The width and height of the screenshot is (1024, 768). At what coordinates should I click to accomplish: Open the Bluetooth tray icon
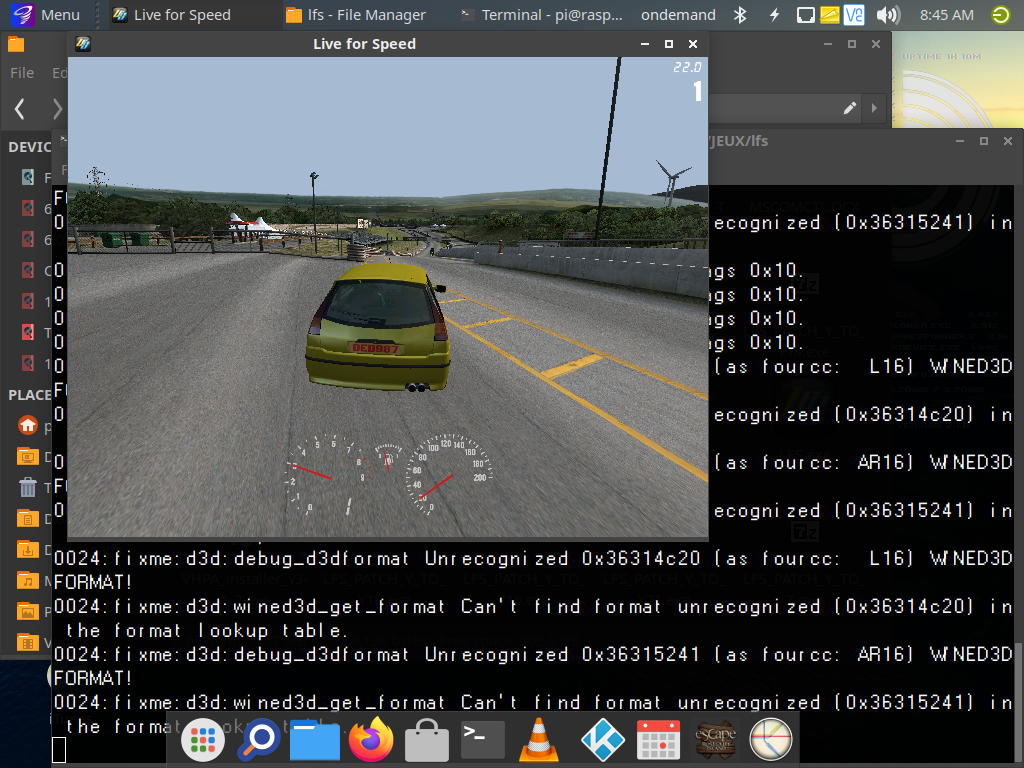740,14
